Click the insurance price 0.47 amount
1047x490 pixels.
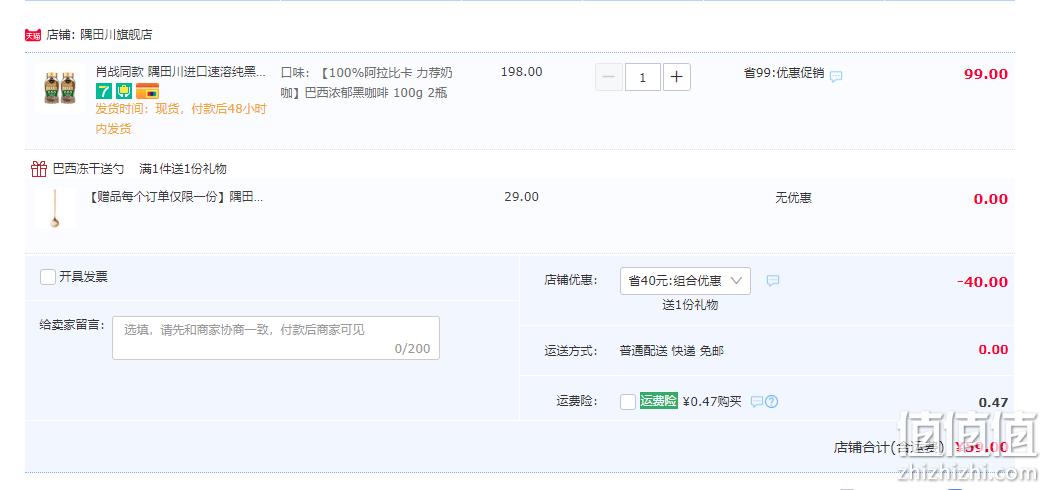(994, 403)
